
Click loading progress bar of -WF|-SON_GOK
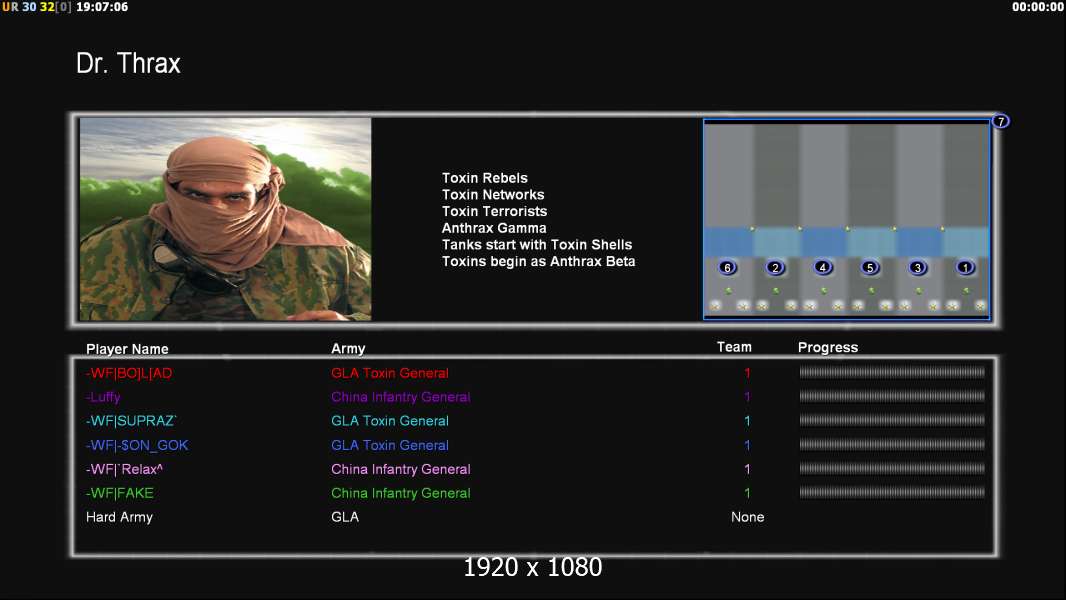(x=892, y=444)
